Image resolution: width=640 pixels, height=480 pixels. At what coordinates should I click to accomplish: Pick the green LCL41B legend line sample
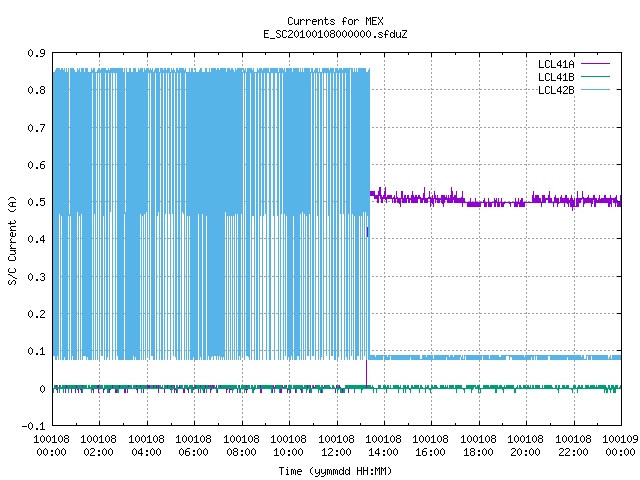[595, 77]
